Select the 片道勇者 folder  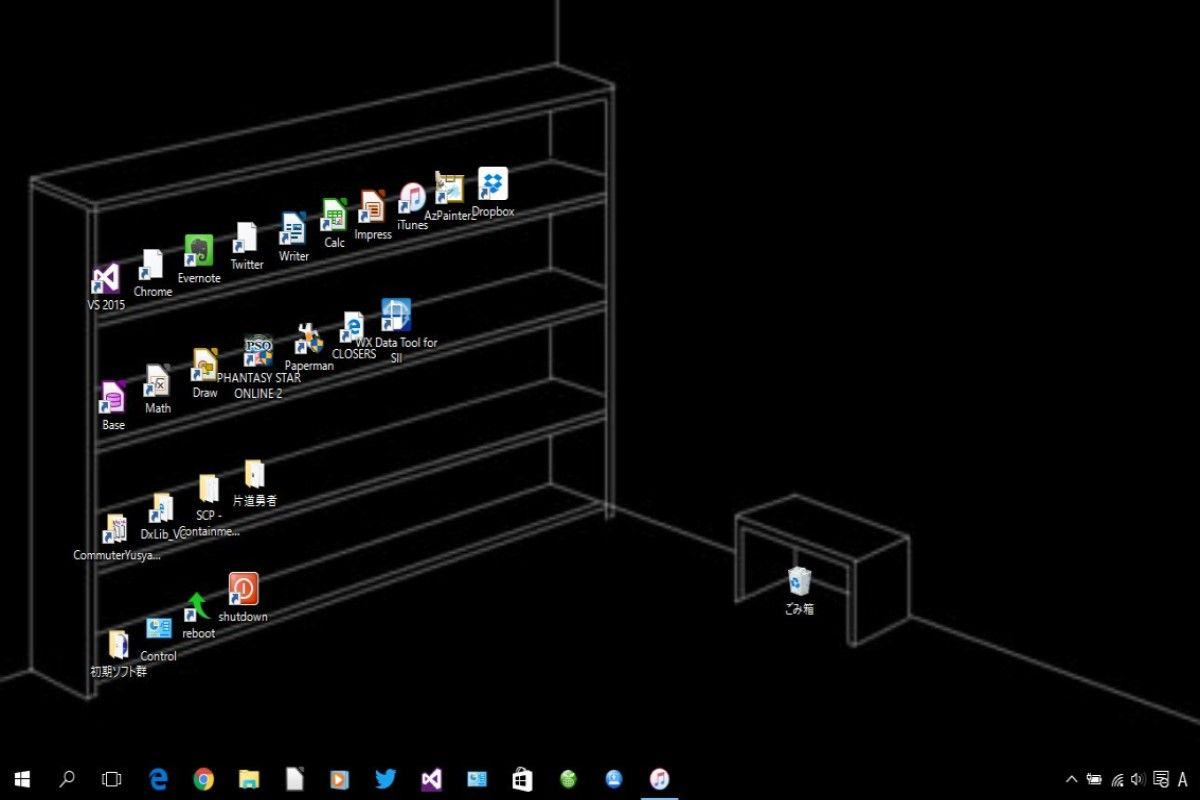(254, 474)
